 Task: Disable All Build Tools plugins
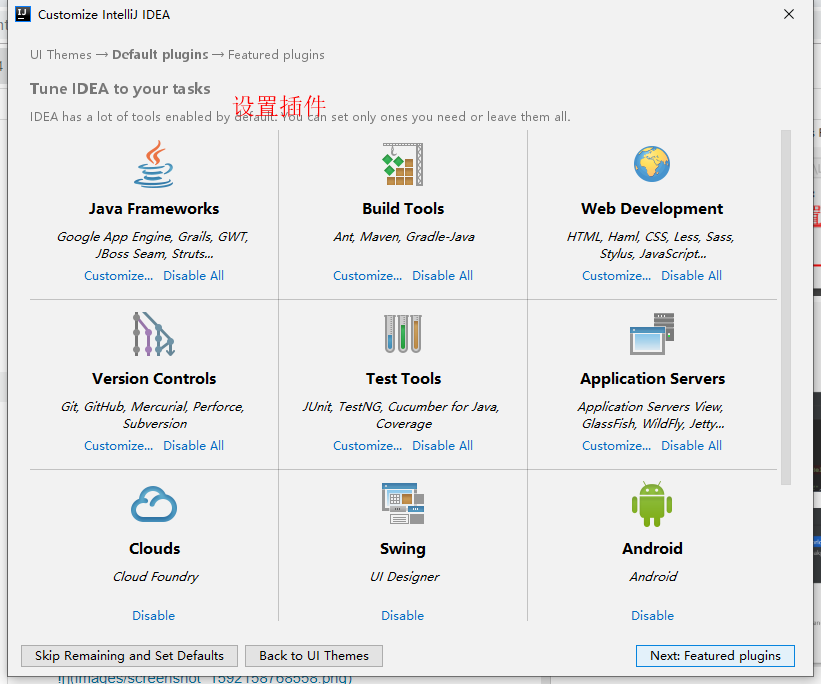442,275
